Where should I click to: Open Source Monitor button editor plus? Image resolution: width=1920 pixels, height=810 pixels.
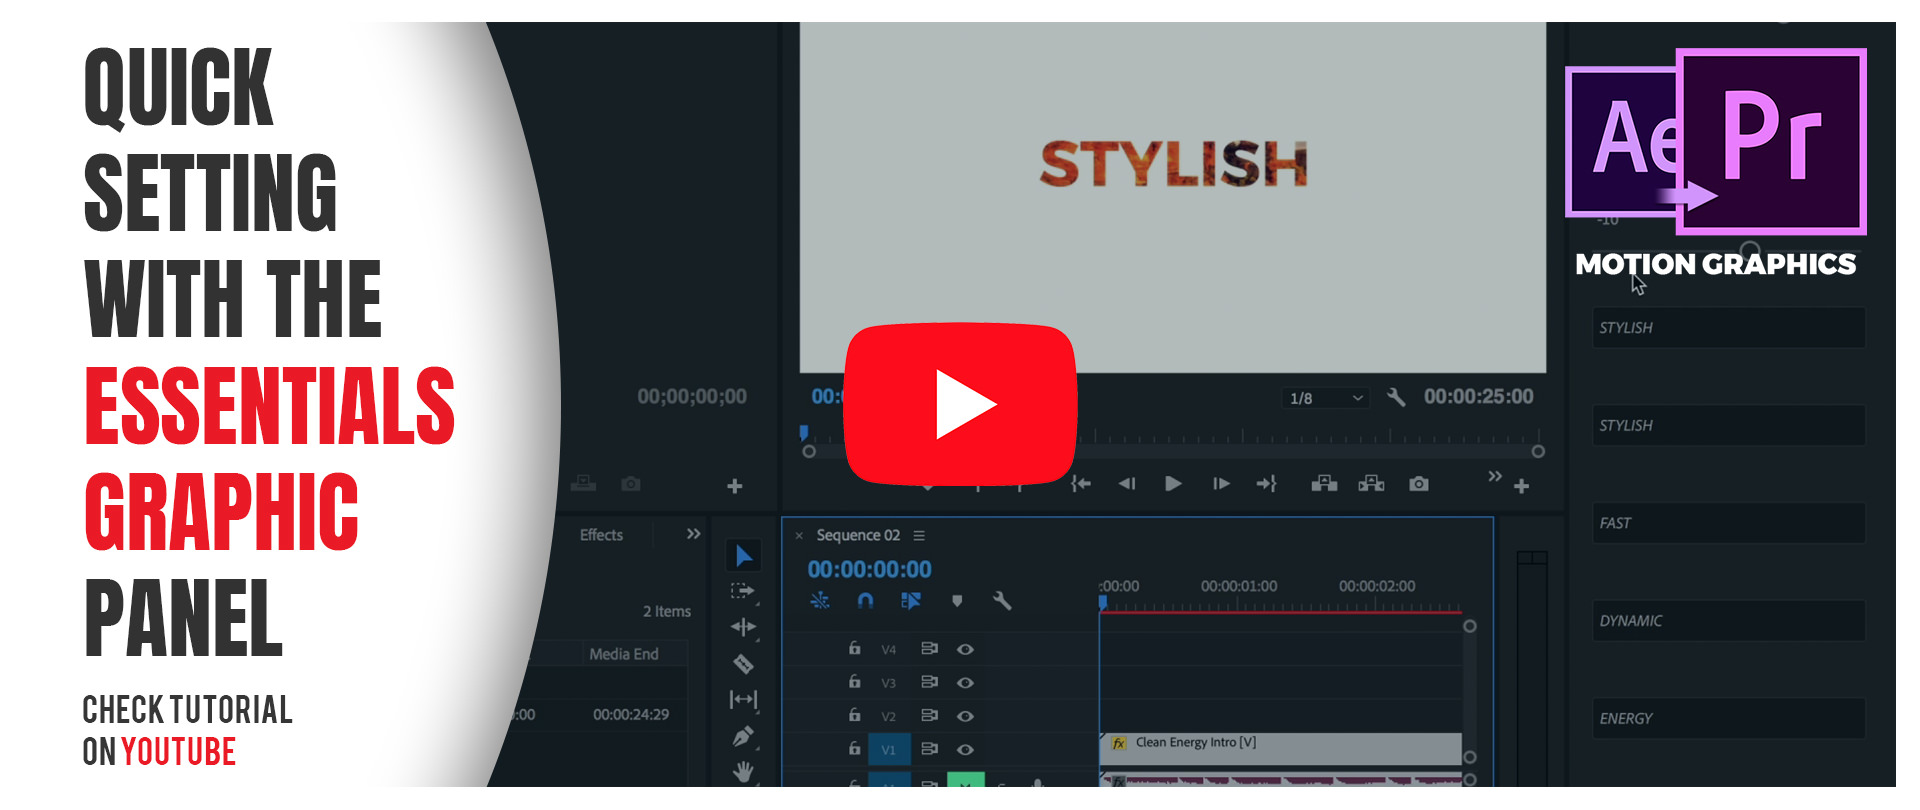pyautogui.click(x=734, y=486)
